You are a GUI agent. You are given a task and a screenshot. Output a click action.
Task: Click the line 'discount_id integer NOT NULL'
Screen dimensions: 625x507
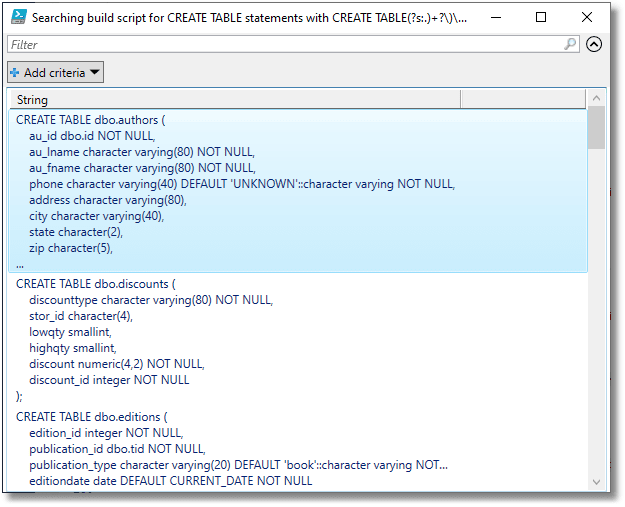click(x=109, y=380)
